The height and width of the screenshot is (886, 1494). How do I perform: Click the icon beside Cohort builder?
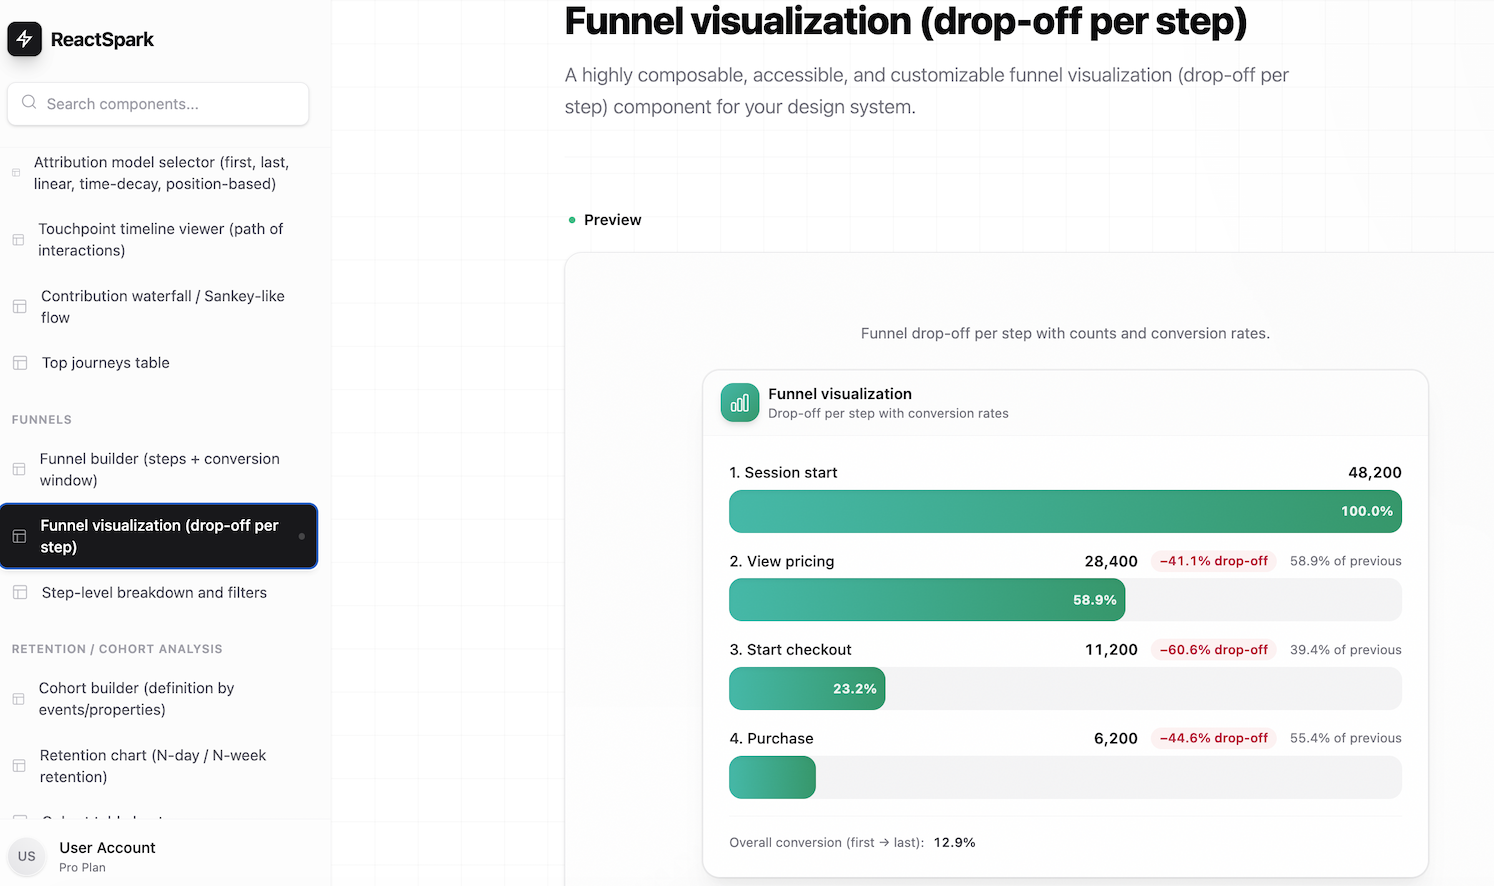click(19, 699)
